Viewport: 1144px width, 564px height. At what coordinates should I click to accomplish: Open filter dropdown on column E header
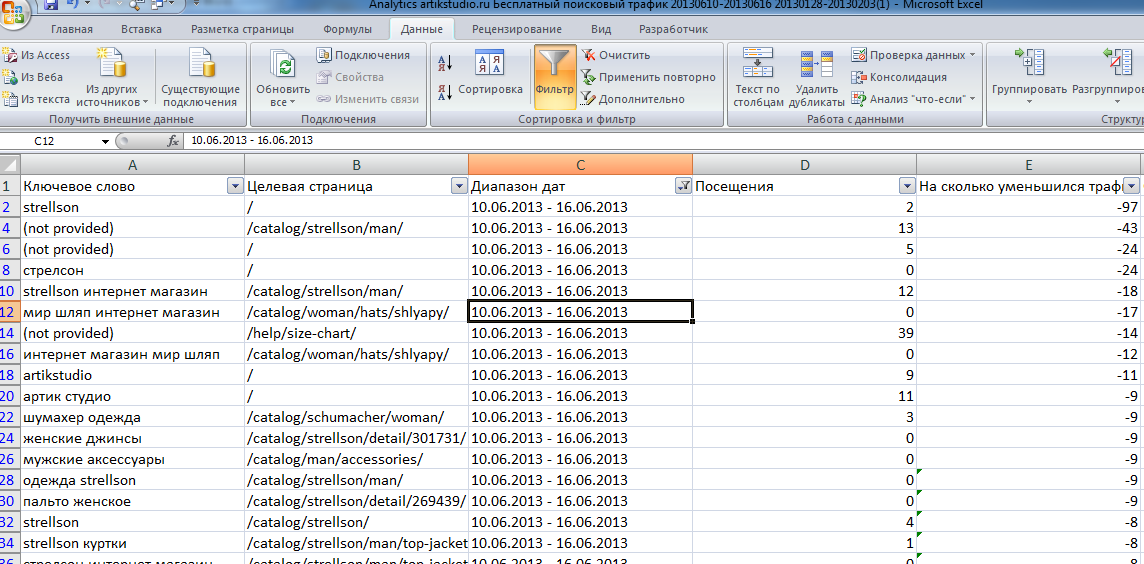tap(1132, 187)
